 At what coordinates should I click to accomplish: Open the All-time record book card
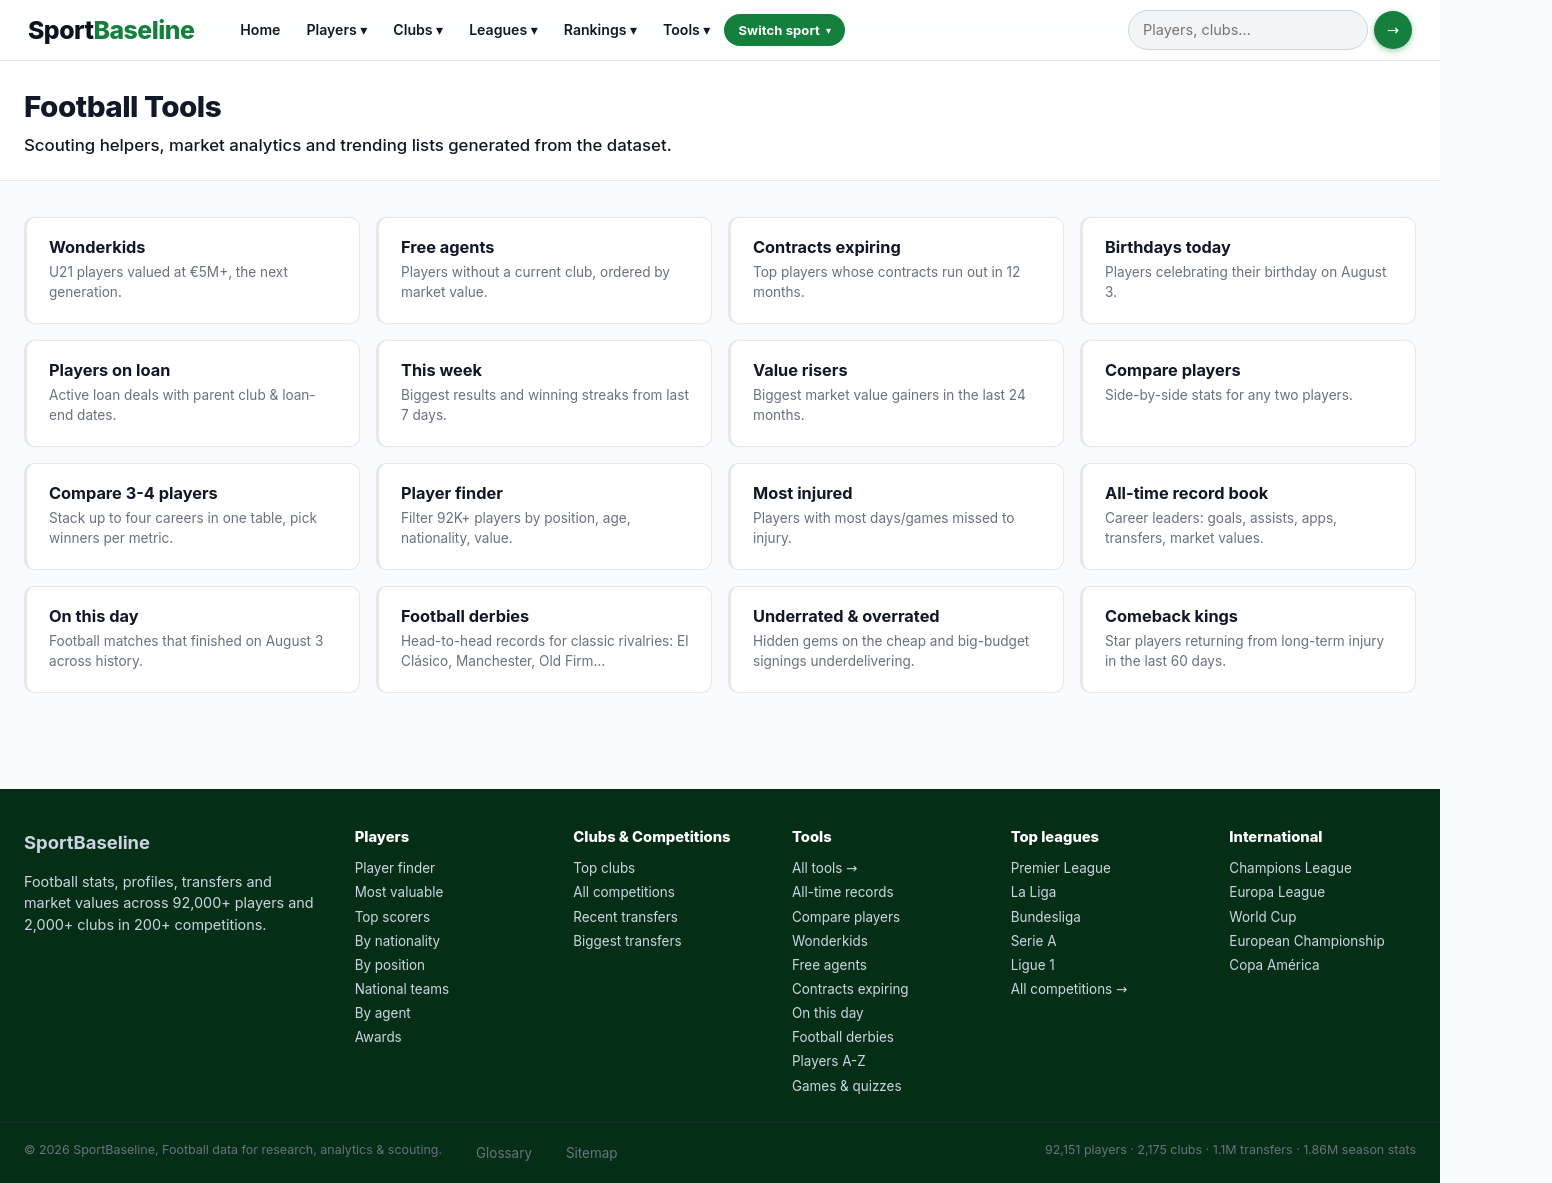click(x=1248, y=516)
